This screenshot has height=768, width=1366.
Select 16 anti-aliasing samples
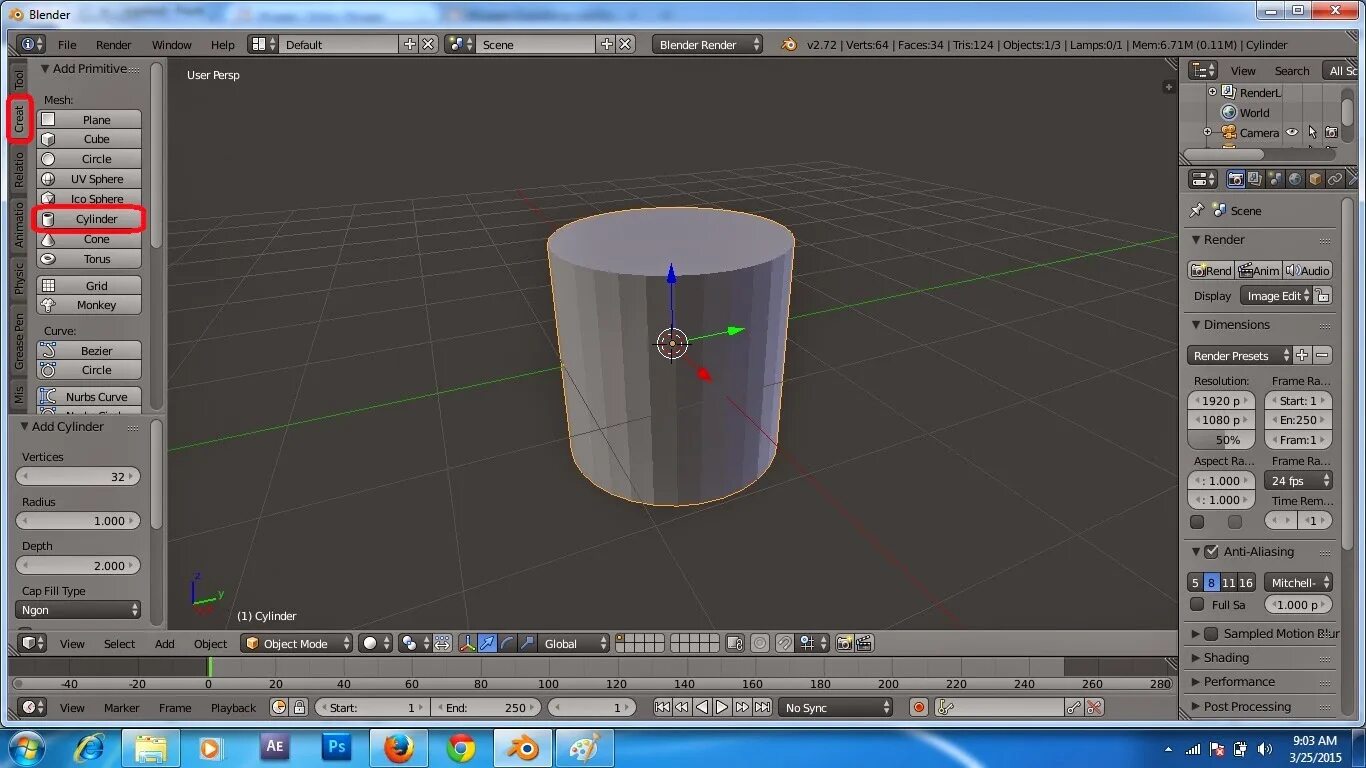pyautogui.click(x=1246, y=582)
